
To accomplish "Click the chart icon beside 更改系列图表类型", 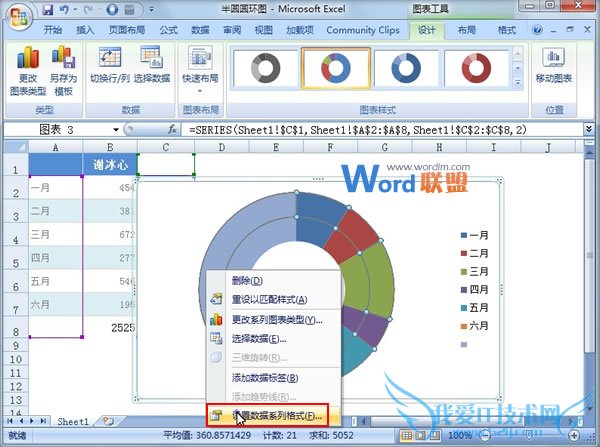I will (x=216, y=319).
